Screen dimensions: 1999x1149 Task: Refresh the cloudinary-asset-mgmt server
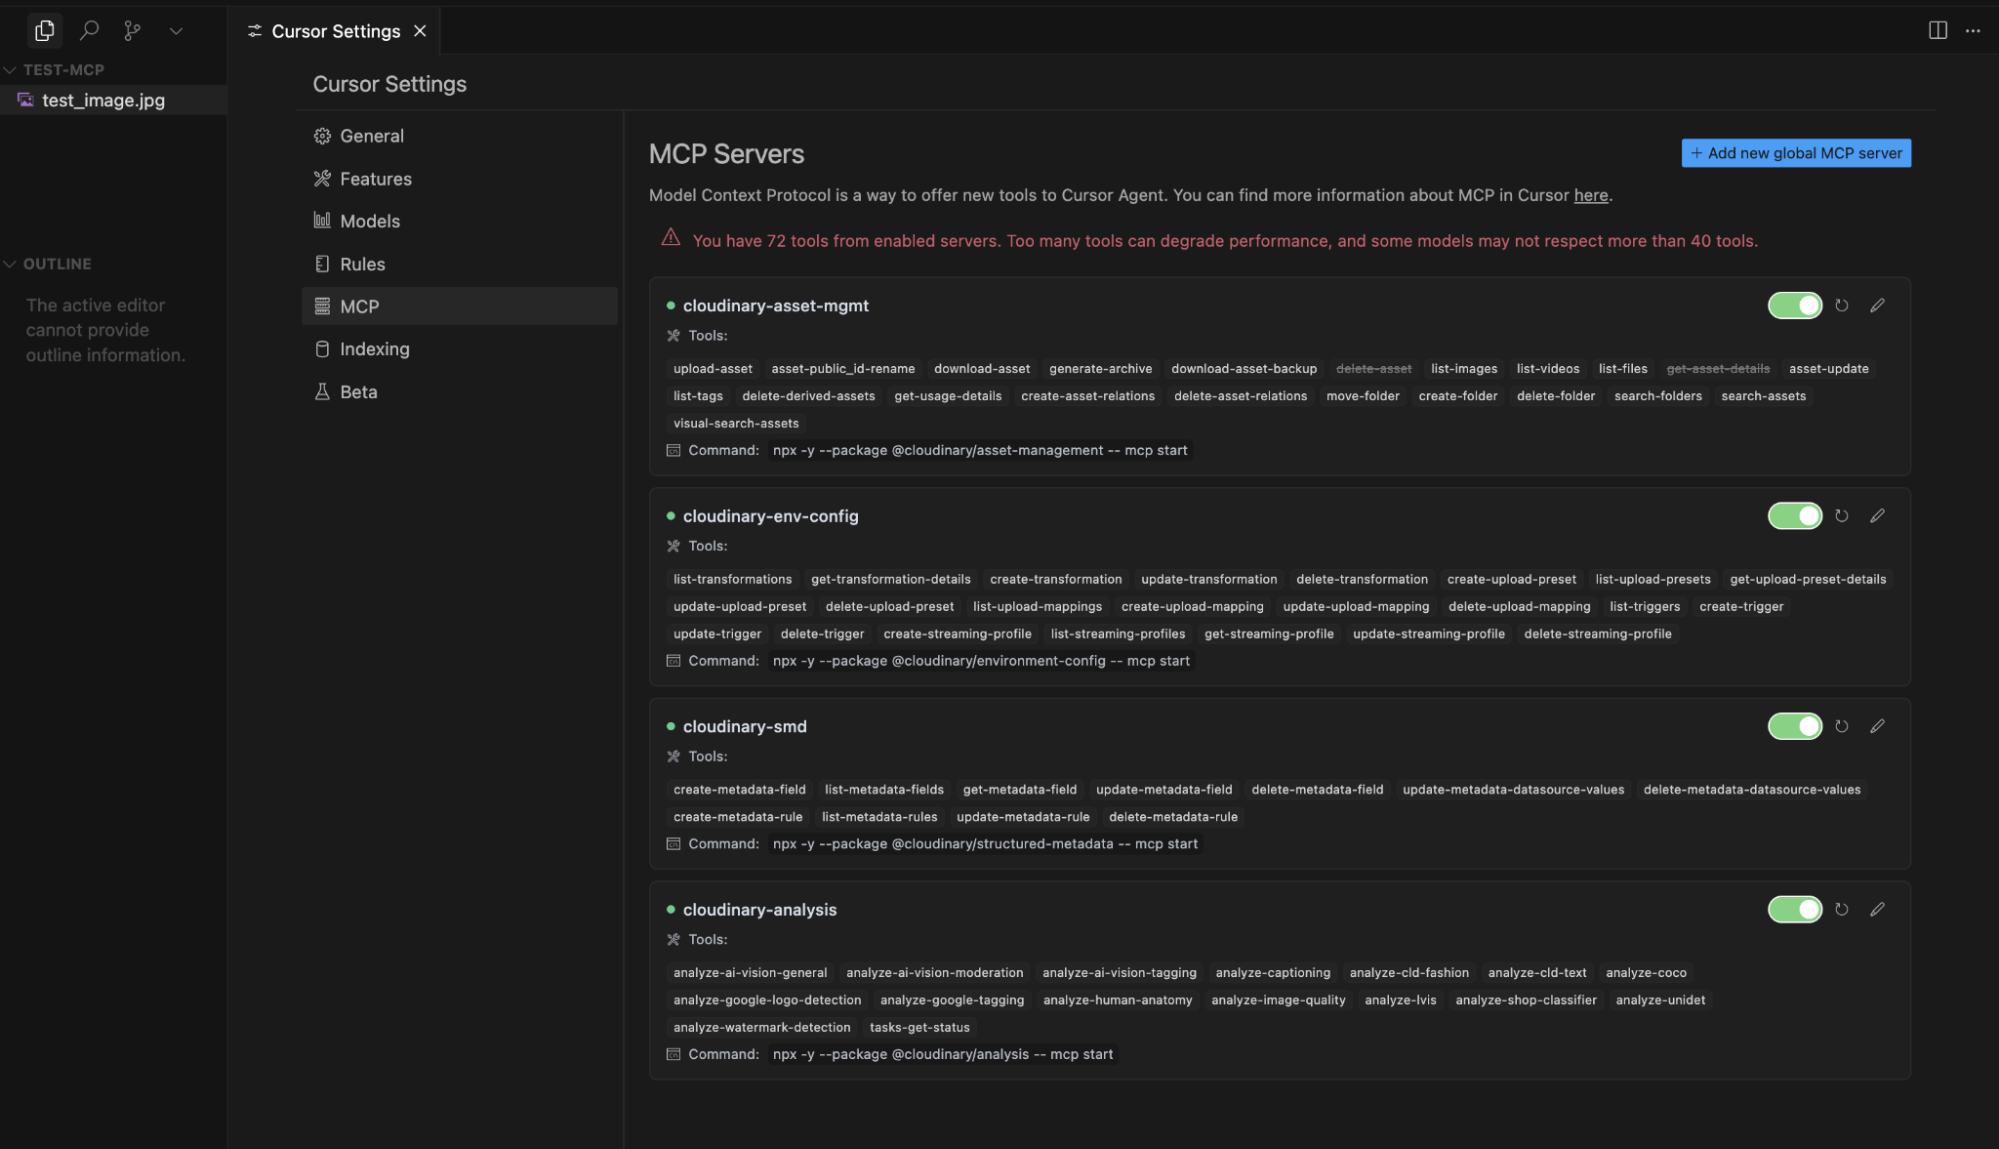click(1841, 305)
